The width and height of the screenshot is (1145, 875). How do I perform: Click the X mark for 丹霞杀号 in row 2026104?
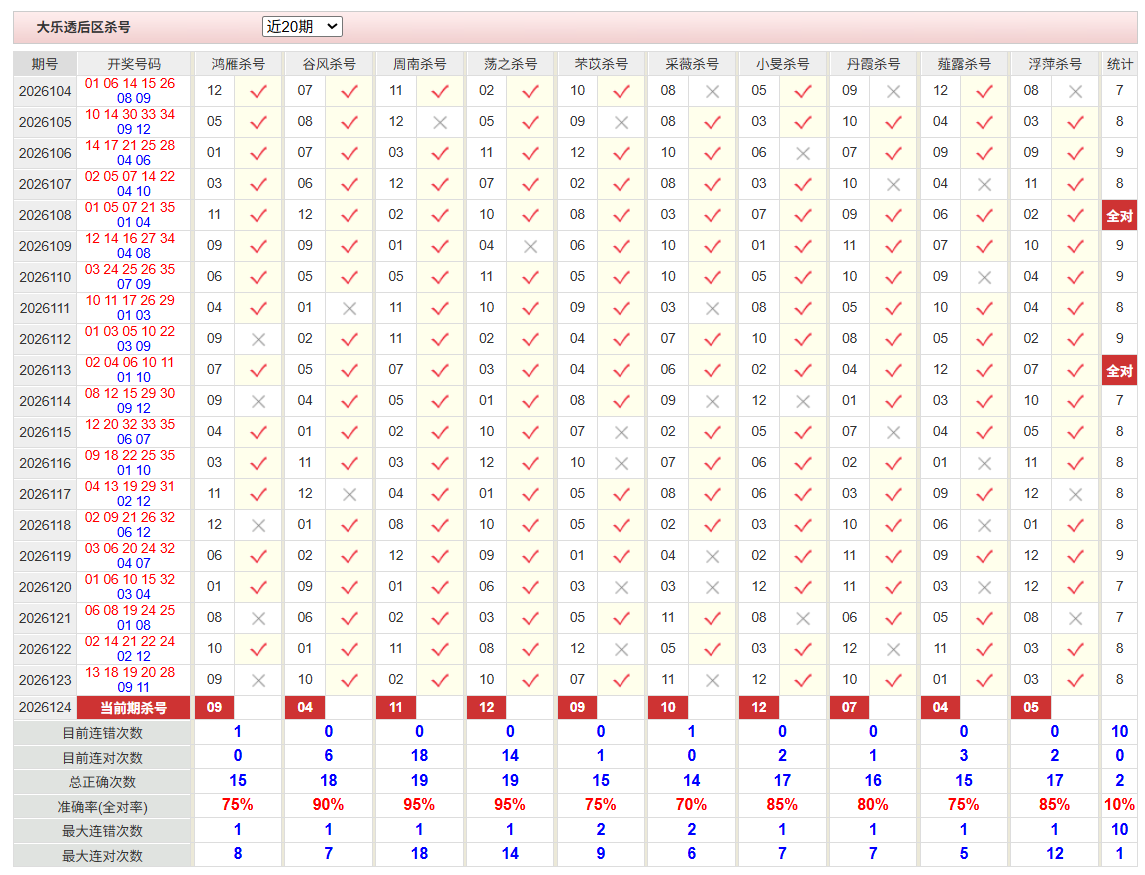pos(893,92)
